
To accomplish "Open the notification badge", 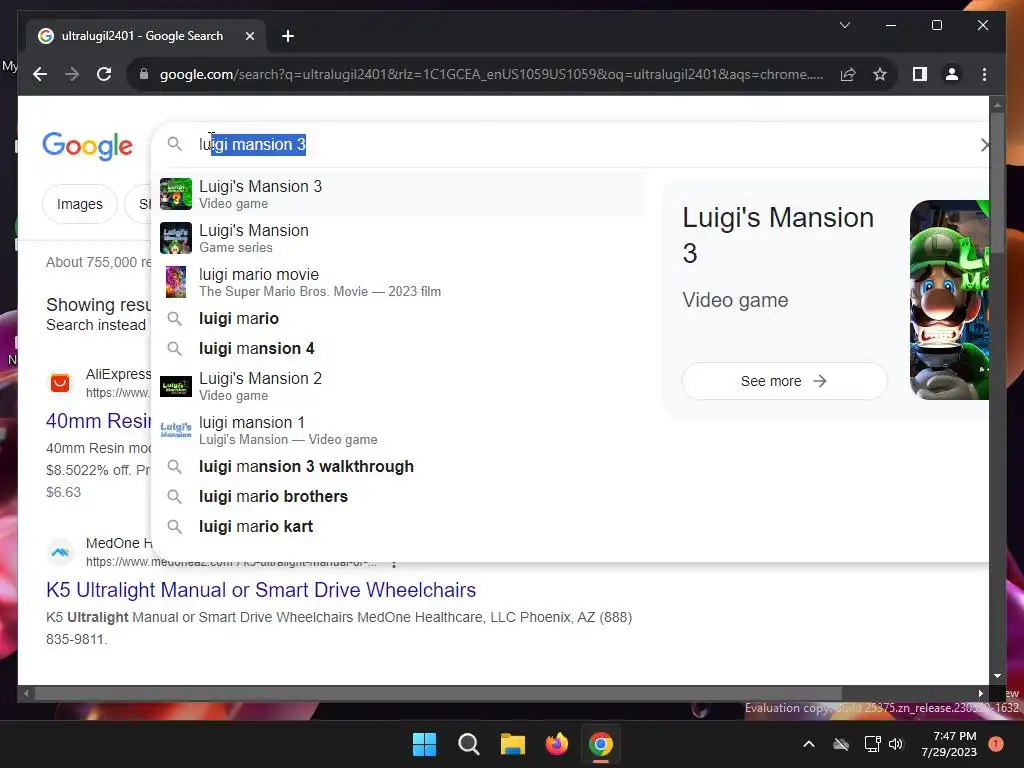I will tap(996, 744).
